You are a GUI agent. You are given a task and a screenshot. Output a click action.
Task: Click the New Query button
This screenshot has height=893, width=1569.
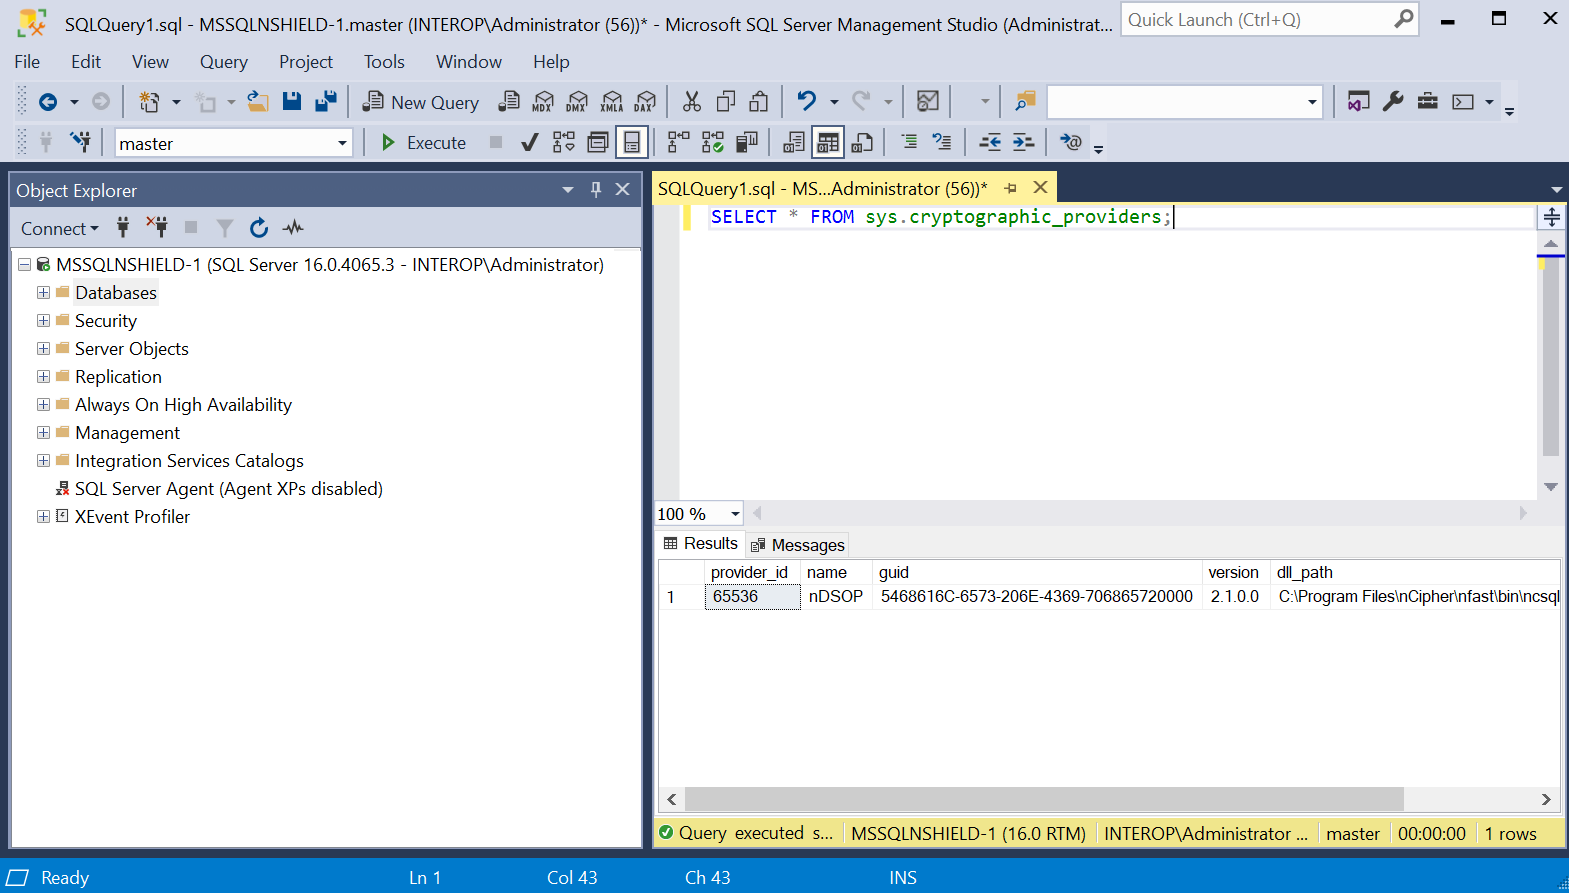421,102
